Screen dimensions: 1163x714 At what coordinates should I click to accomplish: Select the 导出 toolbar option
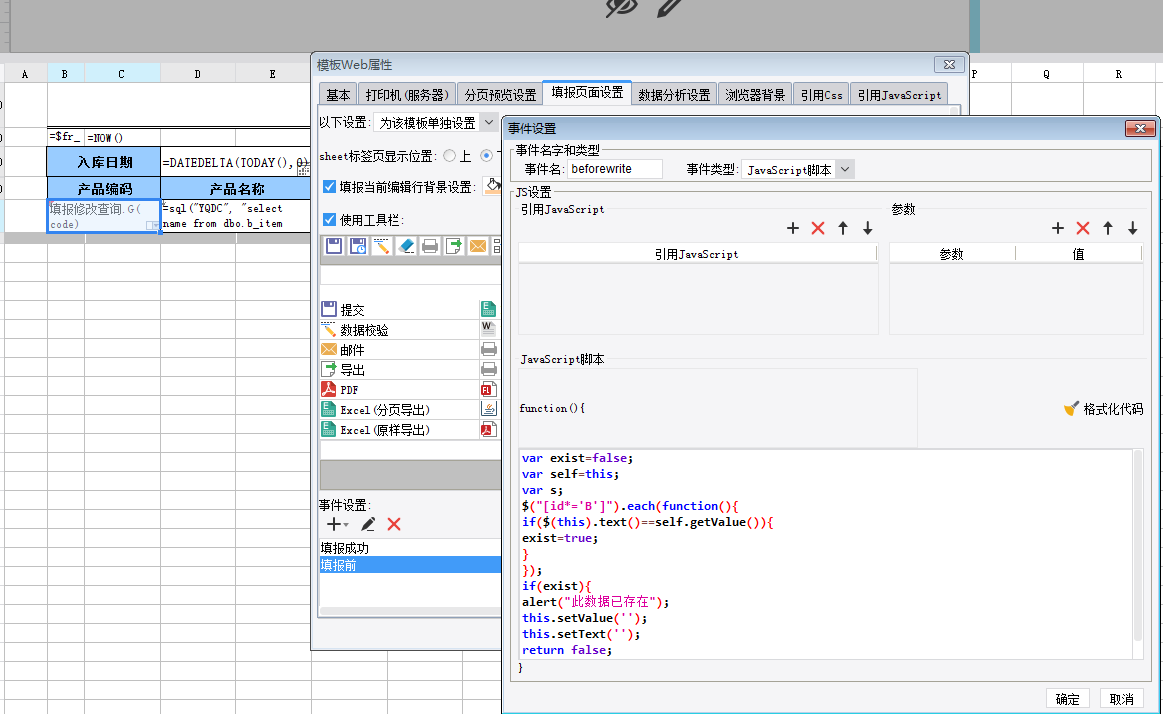click(x=400, y=369)
